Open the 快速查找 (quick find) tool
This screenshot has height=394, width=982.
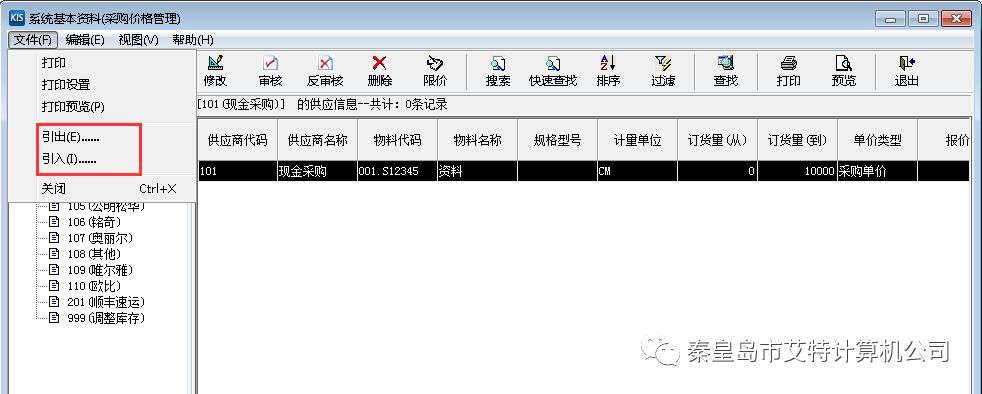coord(552,71)
